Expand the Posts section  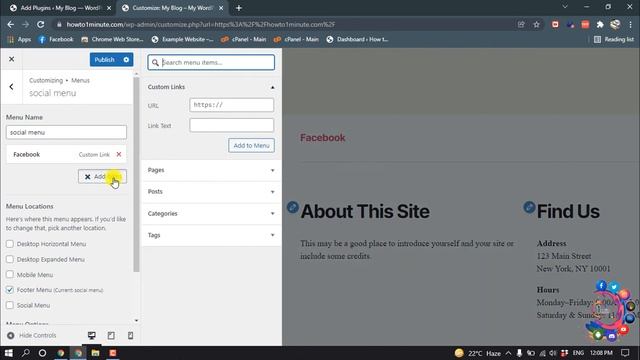click(211, 192)
